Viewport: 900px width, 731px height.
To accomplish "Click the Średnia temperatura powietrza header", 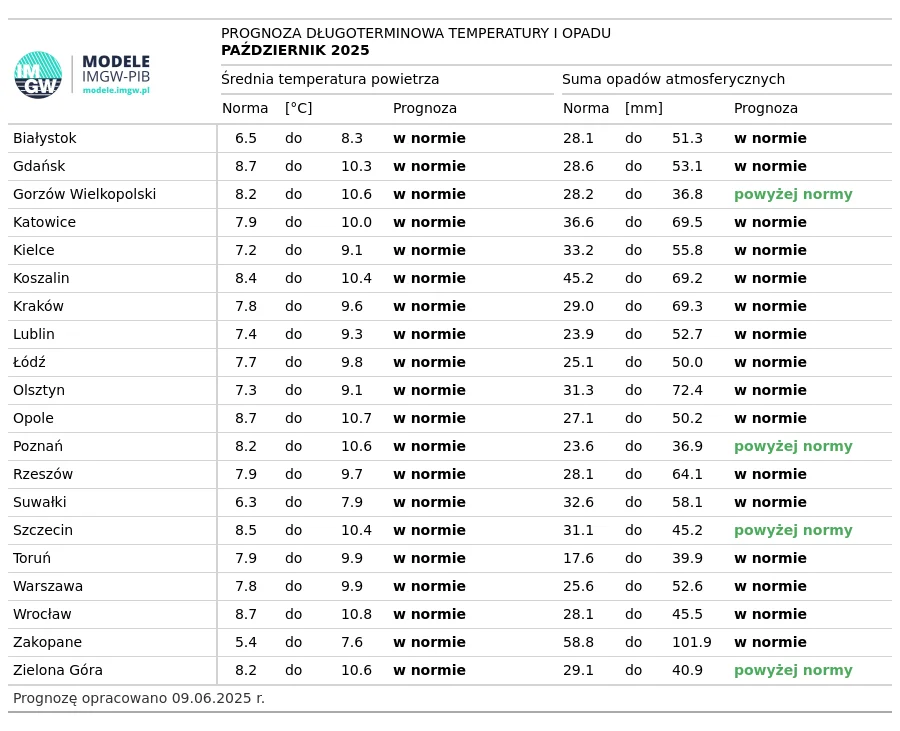I will click(330, 79).
